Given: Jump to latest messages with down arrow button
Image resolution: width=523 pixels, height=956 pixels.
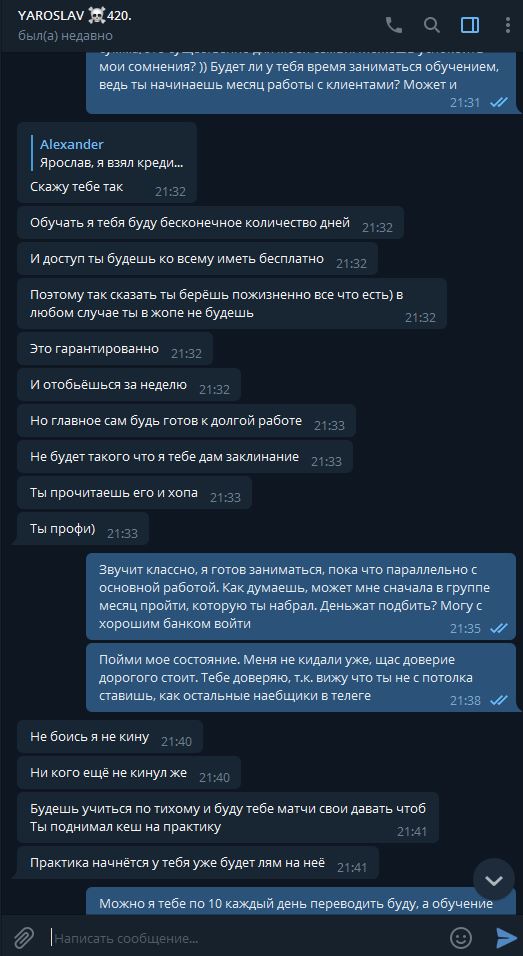Looking at the screenshot, I should tap(494, 880).
